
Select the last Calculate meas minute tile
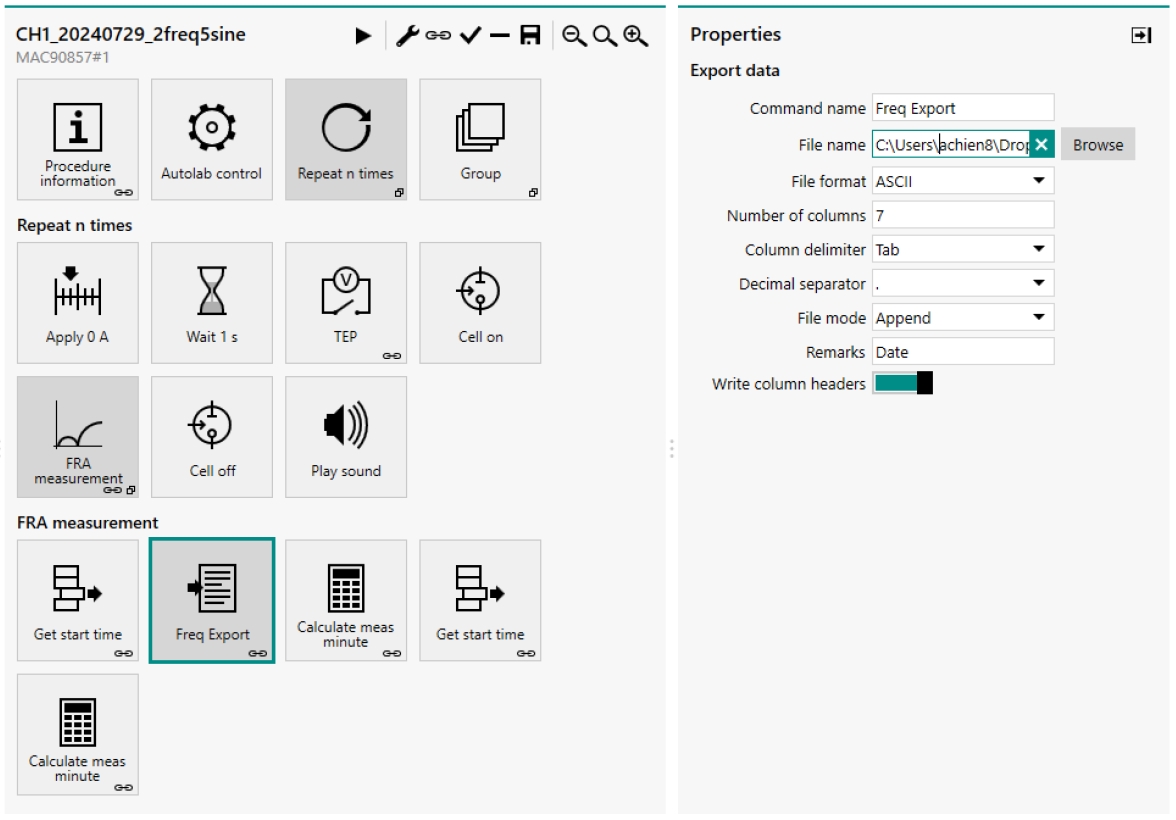pyautogui.click(x=78, y=734)
